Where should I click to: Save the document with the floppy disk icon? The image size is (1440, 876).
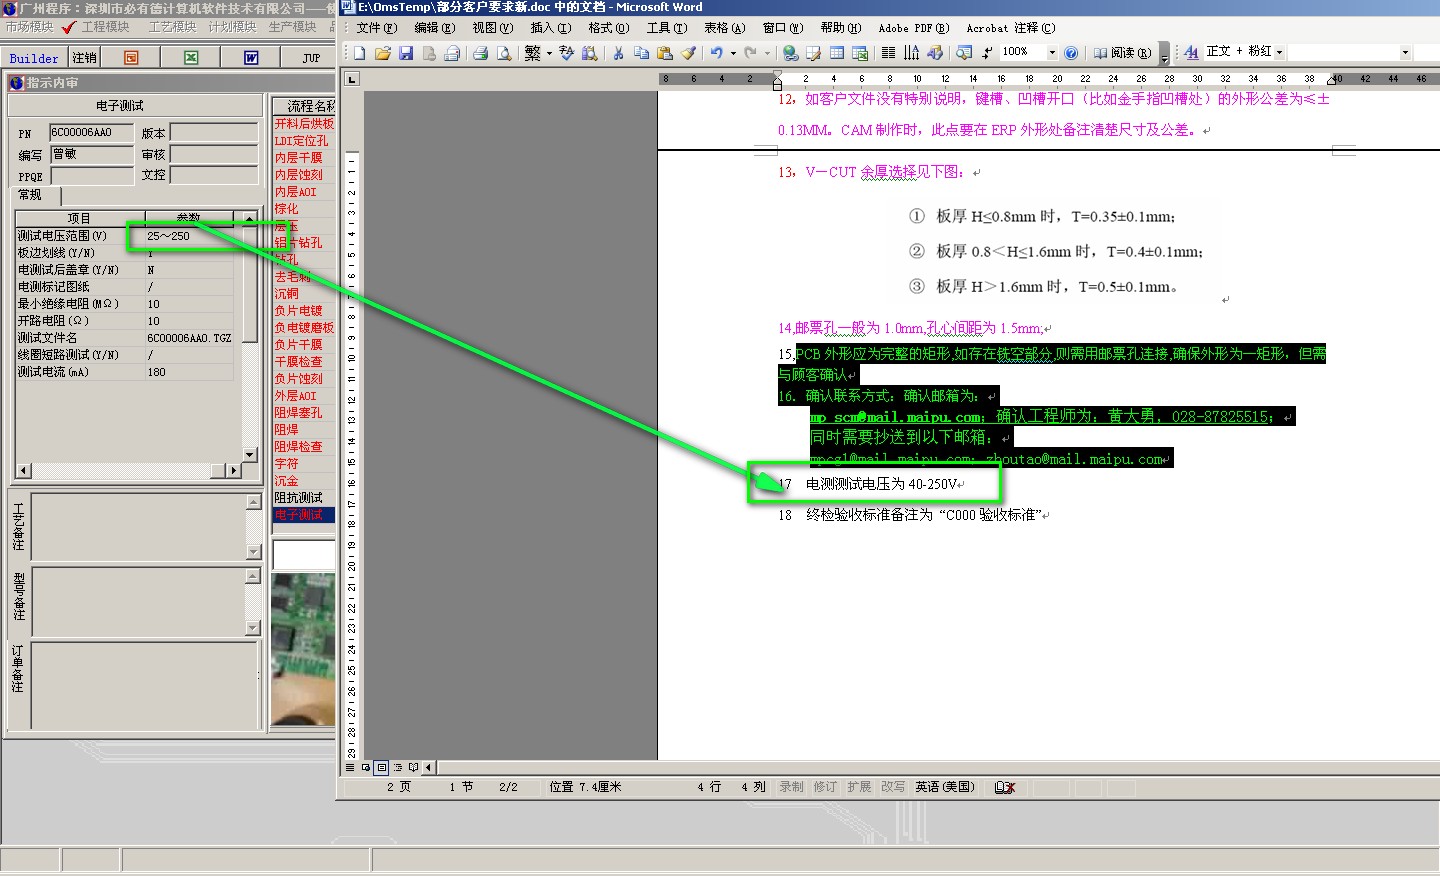[406, 53]
